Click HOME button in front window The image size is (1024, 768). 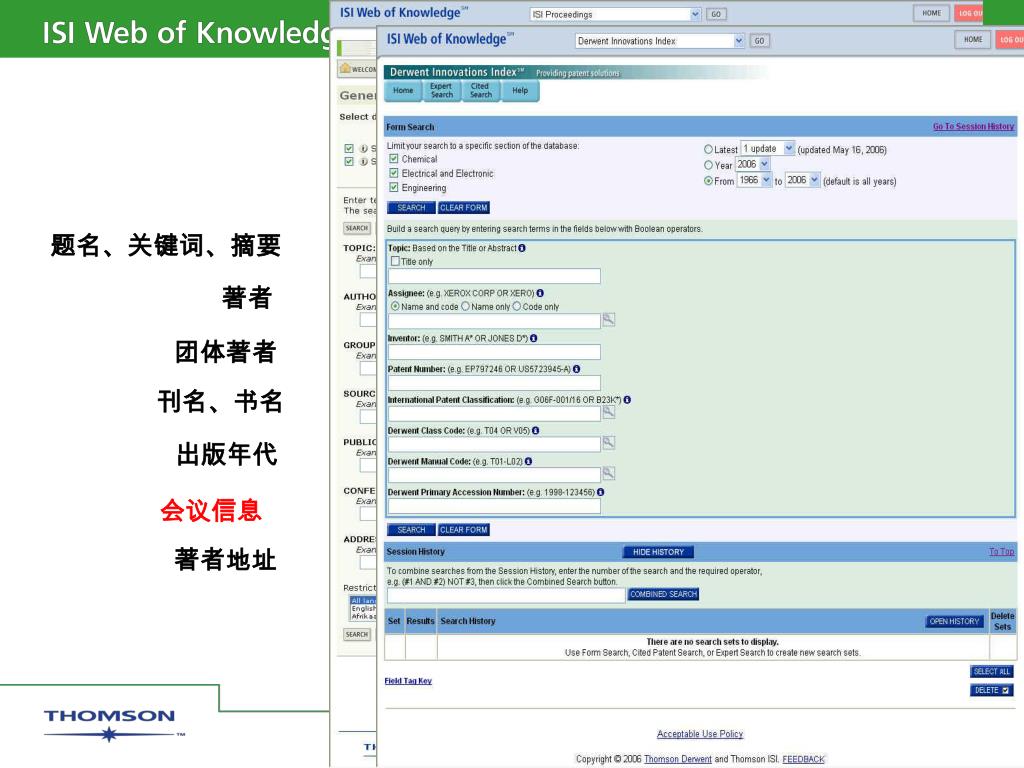pos(973,40)
